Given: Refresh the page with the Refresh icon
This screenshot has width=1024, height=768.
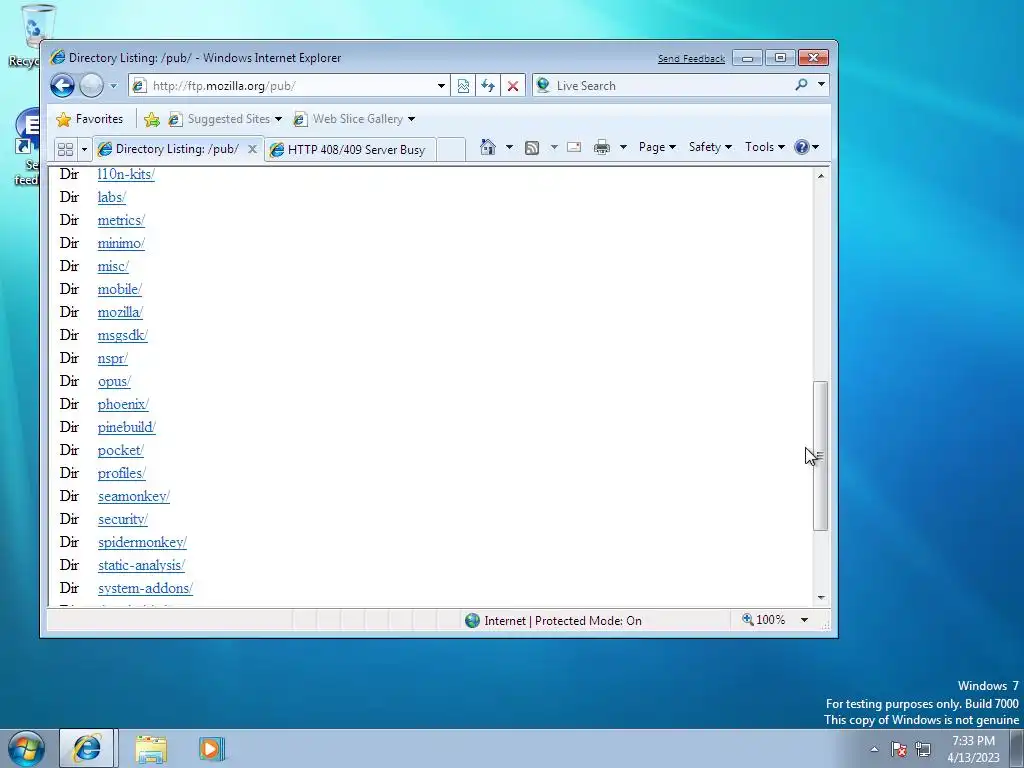Looking at the screenshot, I should coord(488,86).
